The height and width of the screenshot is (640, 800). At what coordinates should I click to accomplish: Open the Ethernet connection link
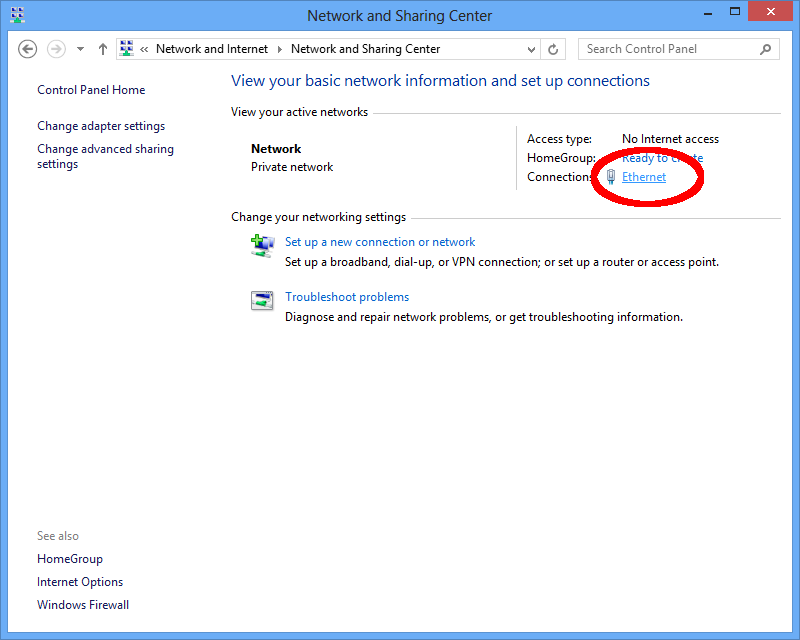(644, 177)
